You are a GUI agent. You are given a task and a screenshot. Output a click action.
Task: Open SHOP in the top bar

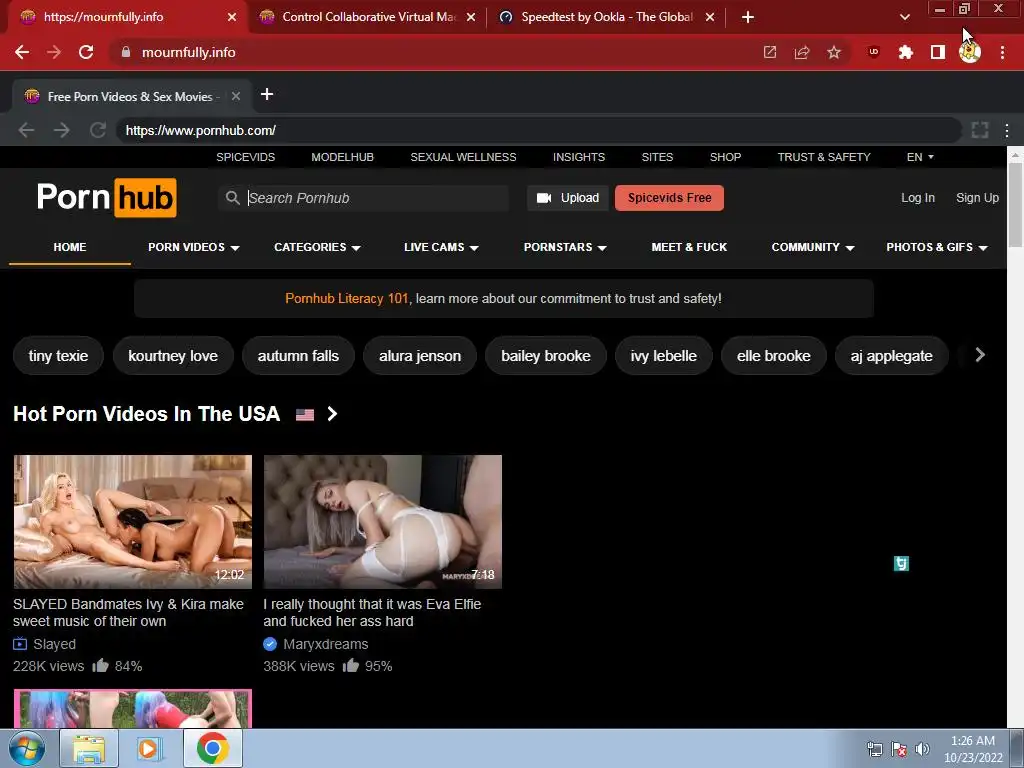tap(725, 157)
